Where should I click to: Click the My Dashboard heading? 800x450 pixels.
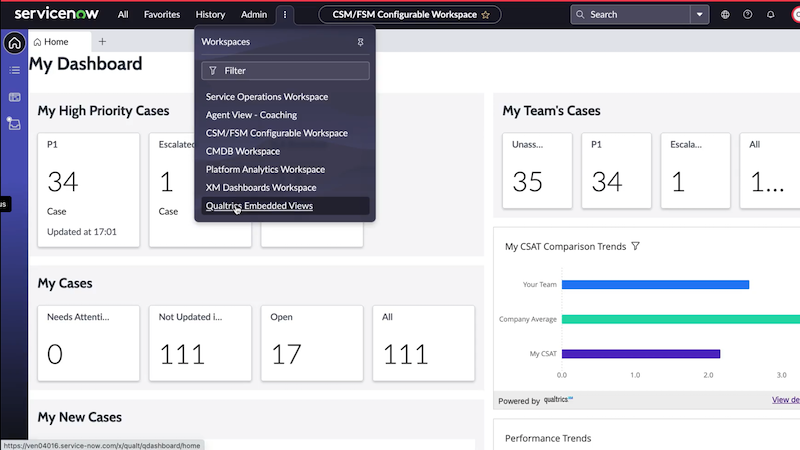point(86,64)
